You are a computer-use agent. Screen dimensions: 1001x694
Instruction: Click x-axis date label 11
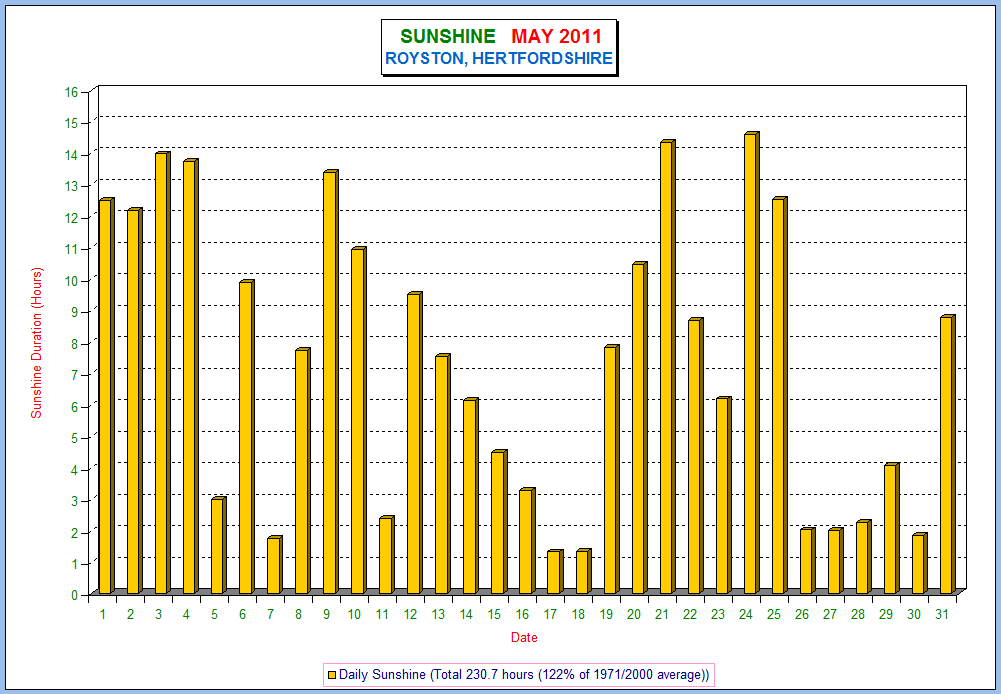click(382, 615)
